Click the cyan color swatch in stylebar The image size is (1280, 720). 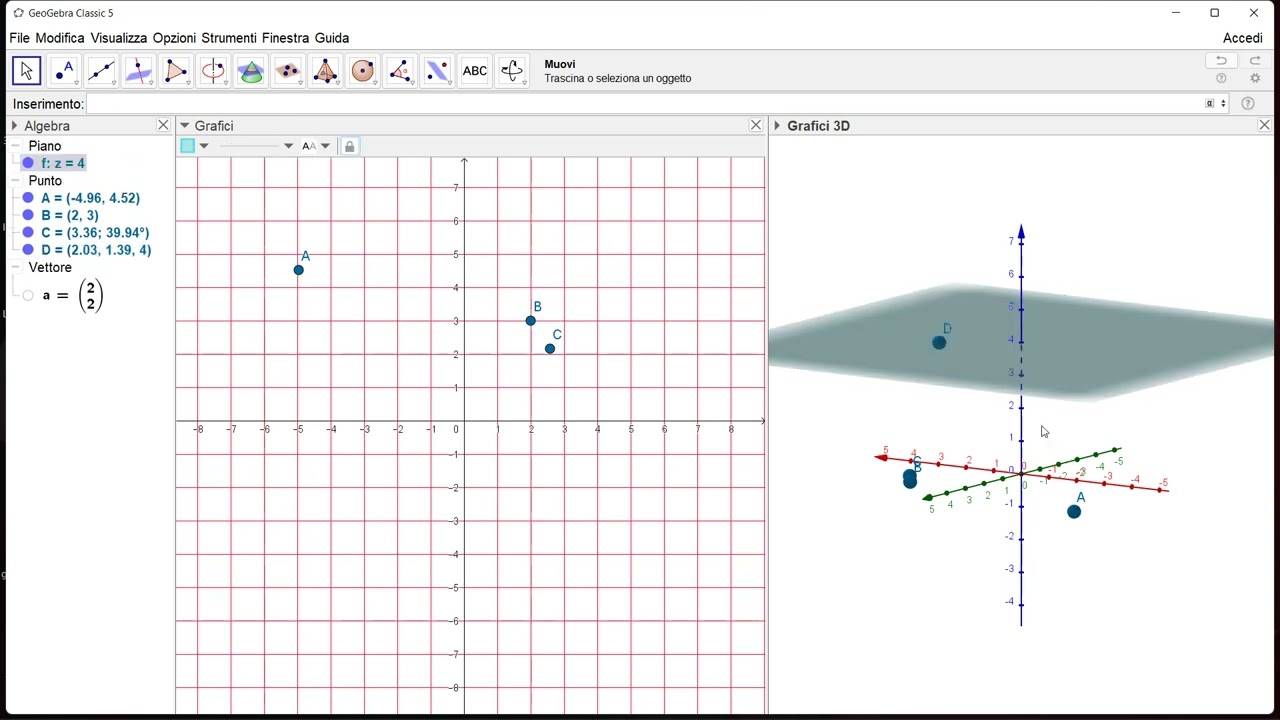click(x=187, y=146)
